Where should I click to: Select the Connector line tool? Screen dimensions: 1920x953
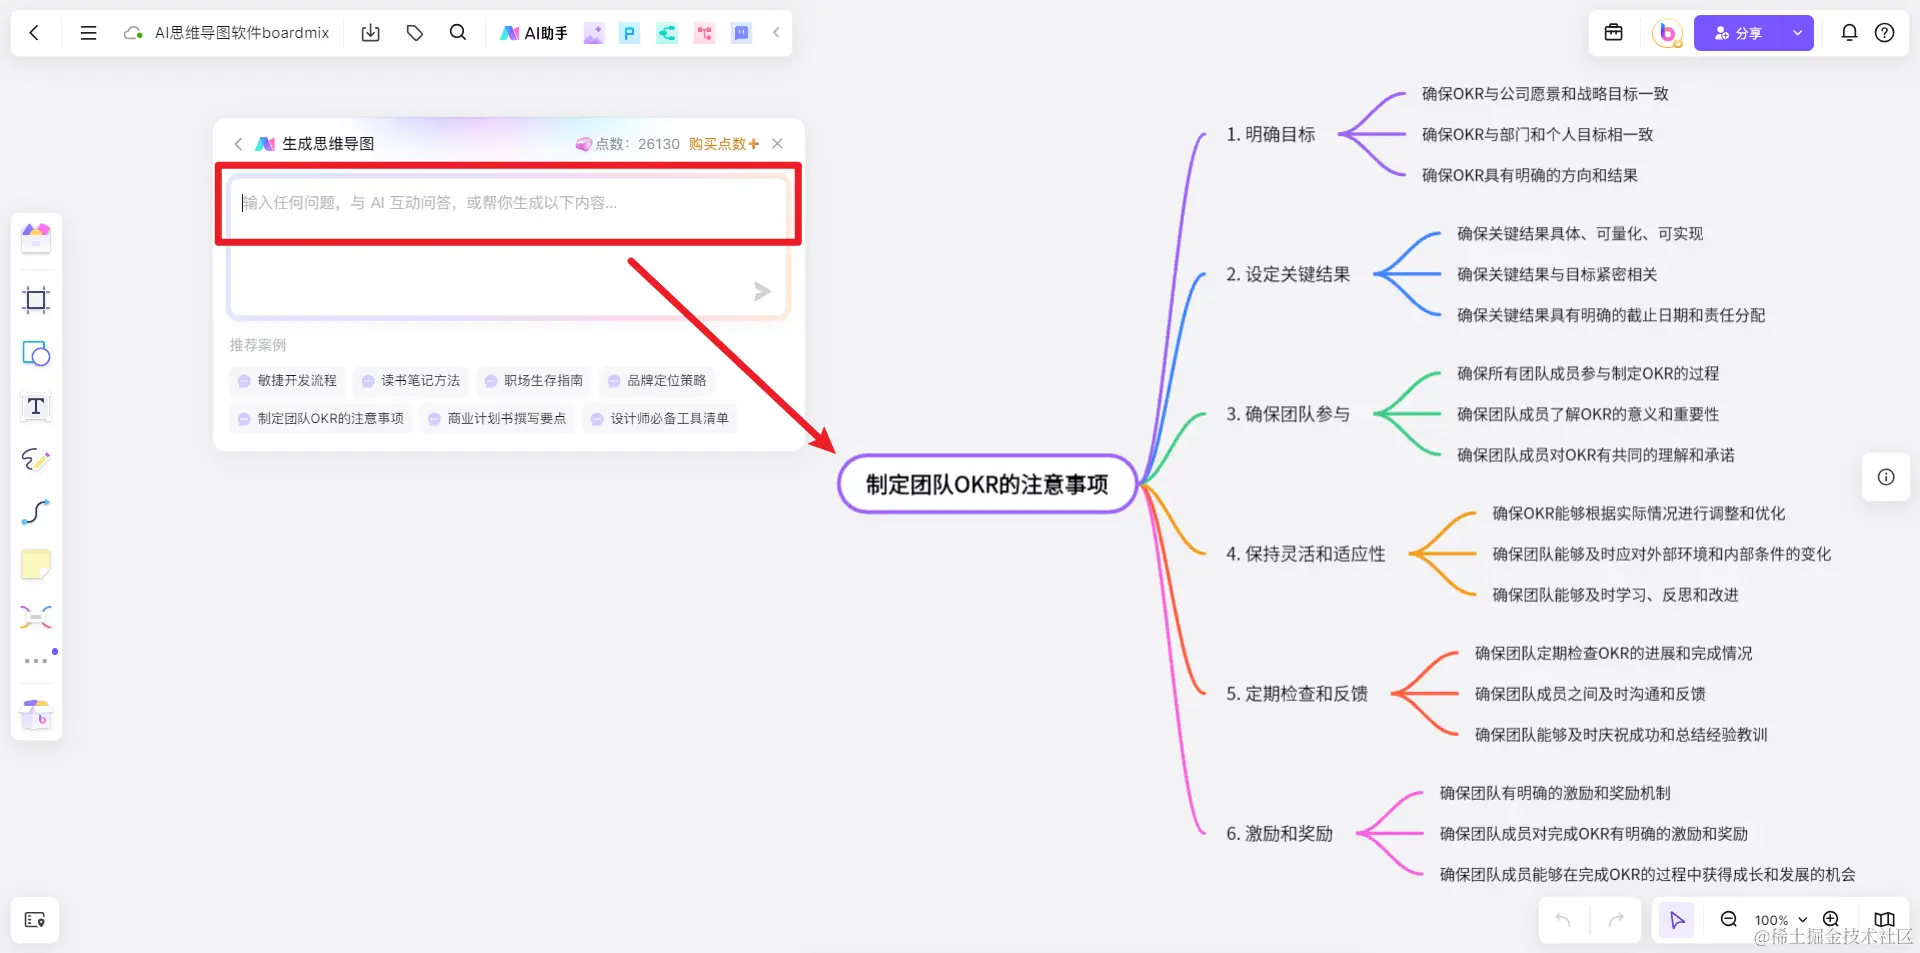36,512
